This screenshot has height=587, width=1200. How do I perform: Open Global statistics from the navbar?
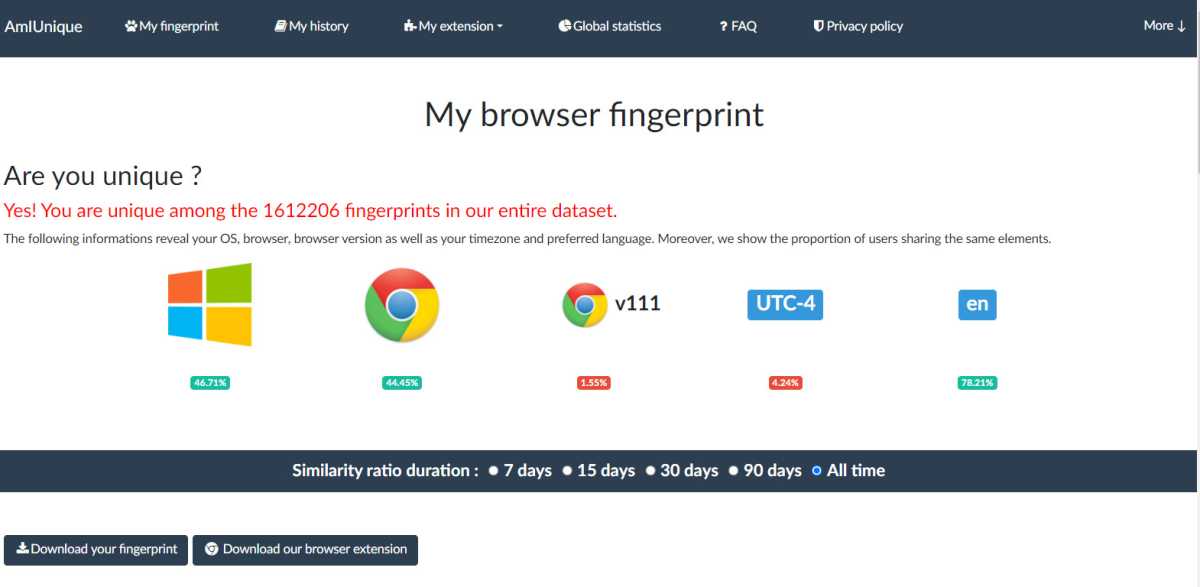pos(610,26)
